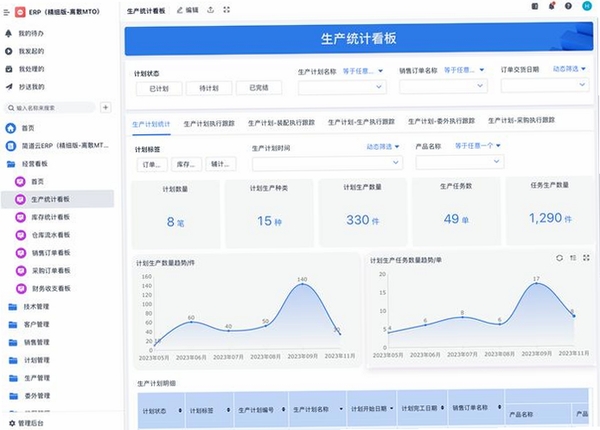Expand the 技术管理 folder
Viewport: 600px width, 430px height.
coord(29,306)
